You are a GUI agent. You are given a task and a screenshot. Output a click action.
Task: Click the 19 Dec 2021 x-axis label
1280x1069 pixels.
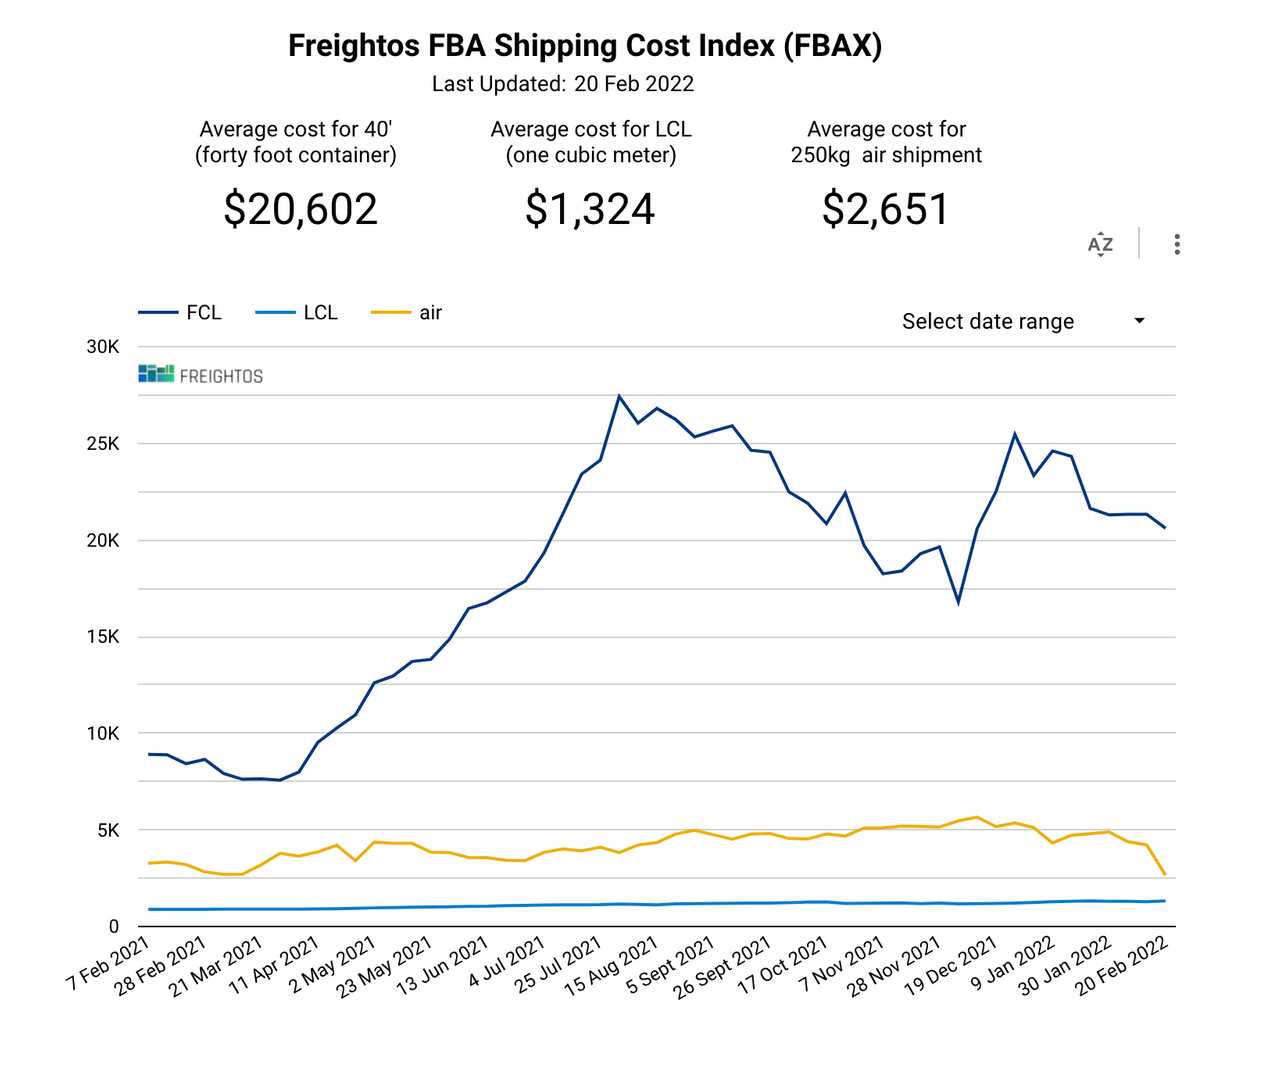point(950,966)
